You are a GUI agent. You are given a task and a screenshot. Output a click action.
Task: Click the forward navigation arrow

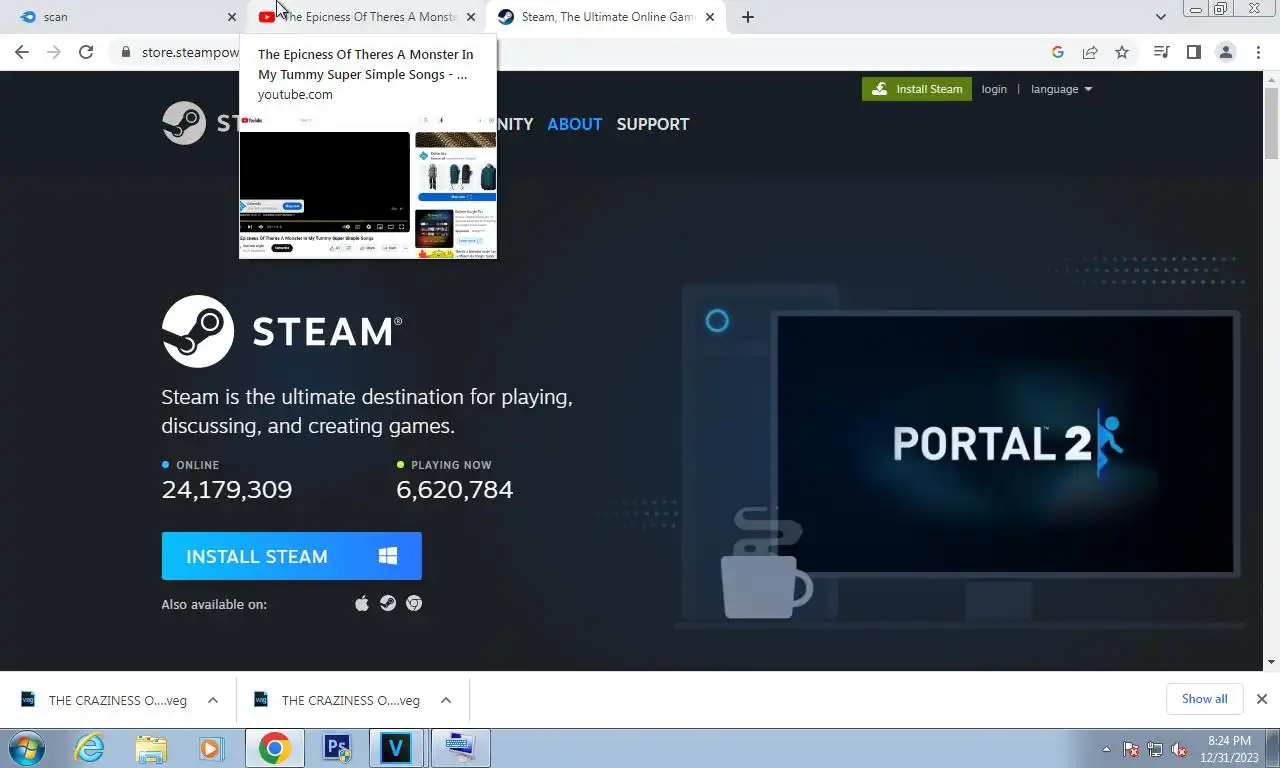(x=54, y=53)
